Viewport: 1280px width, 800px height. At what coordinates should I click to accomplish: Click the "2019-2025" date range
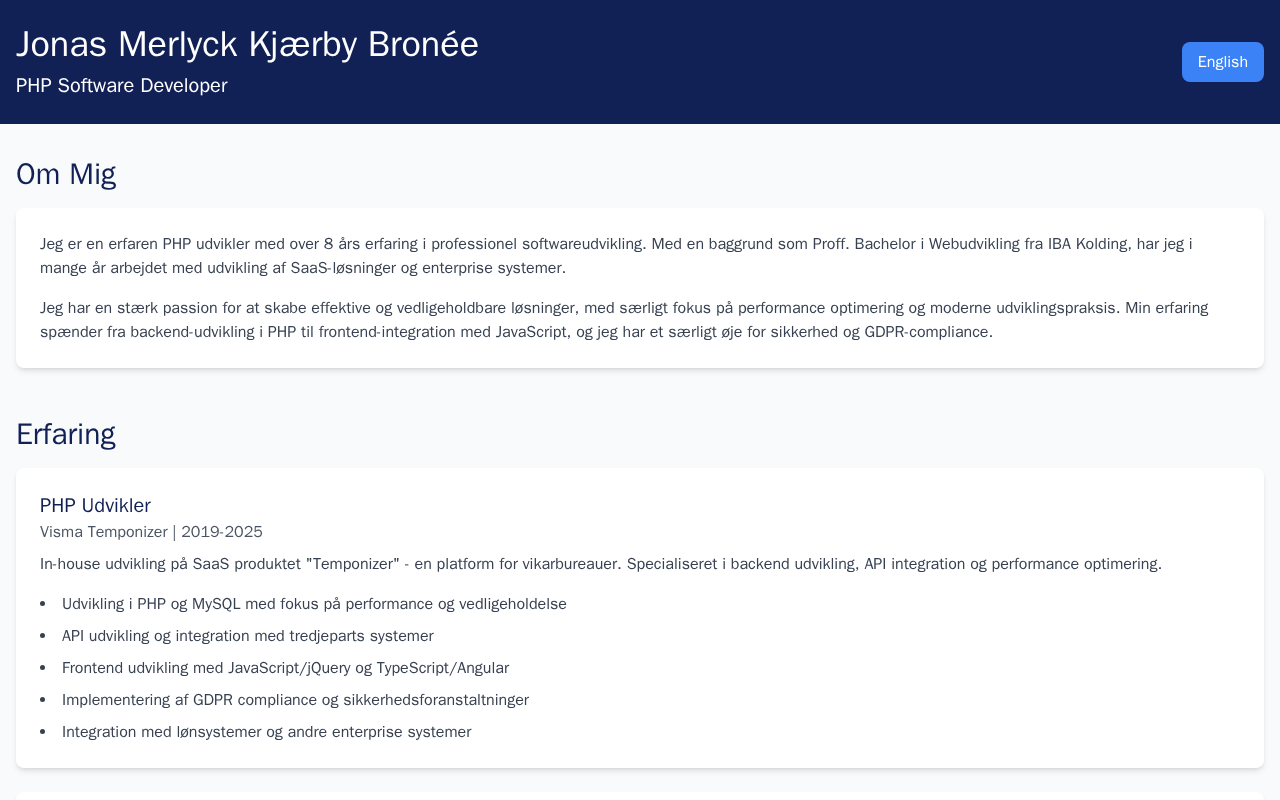coord(222,532)
